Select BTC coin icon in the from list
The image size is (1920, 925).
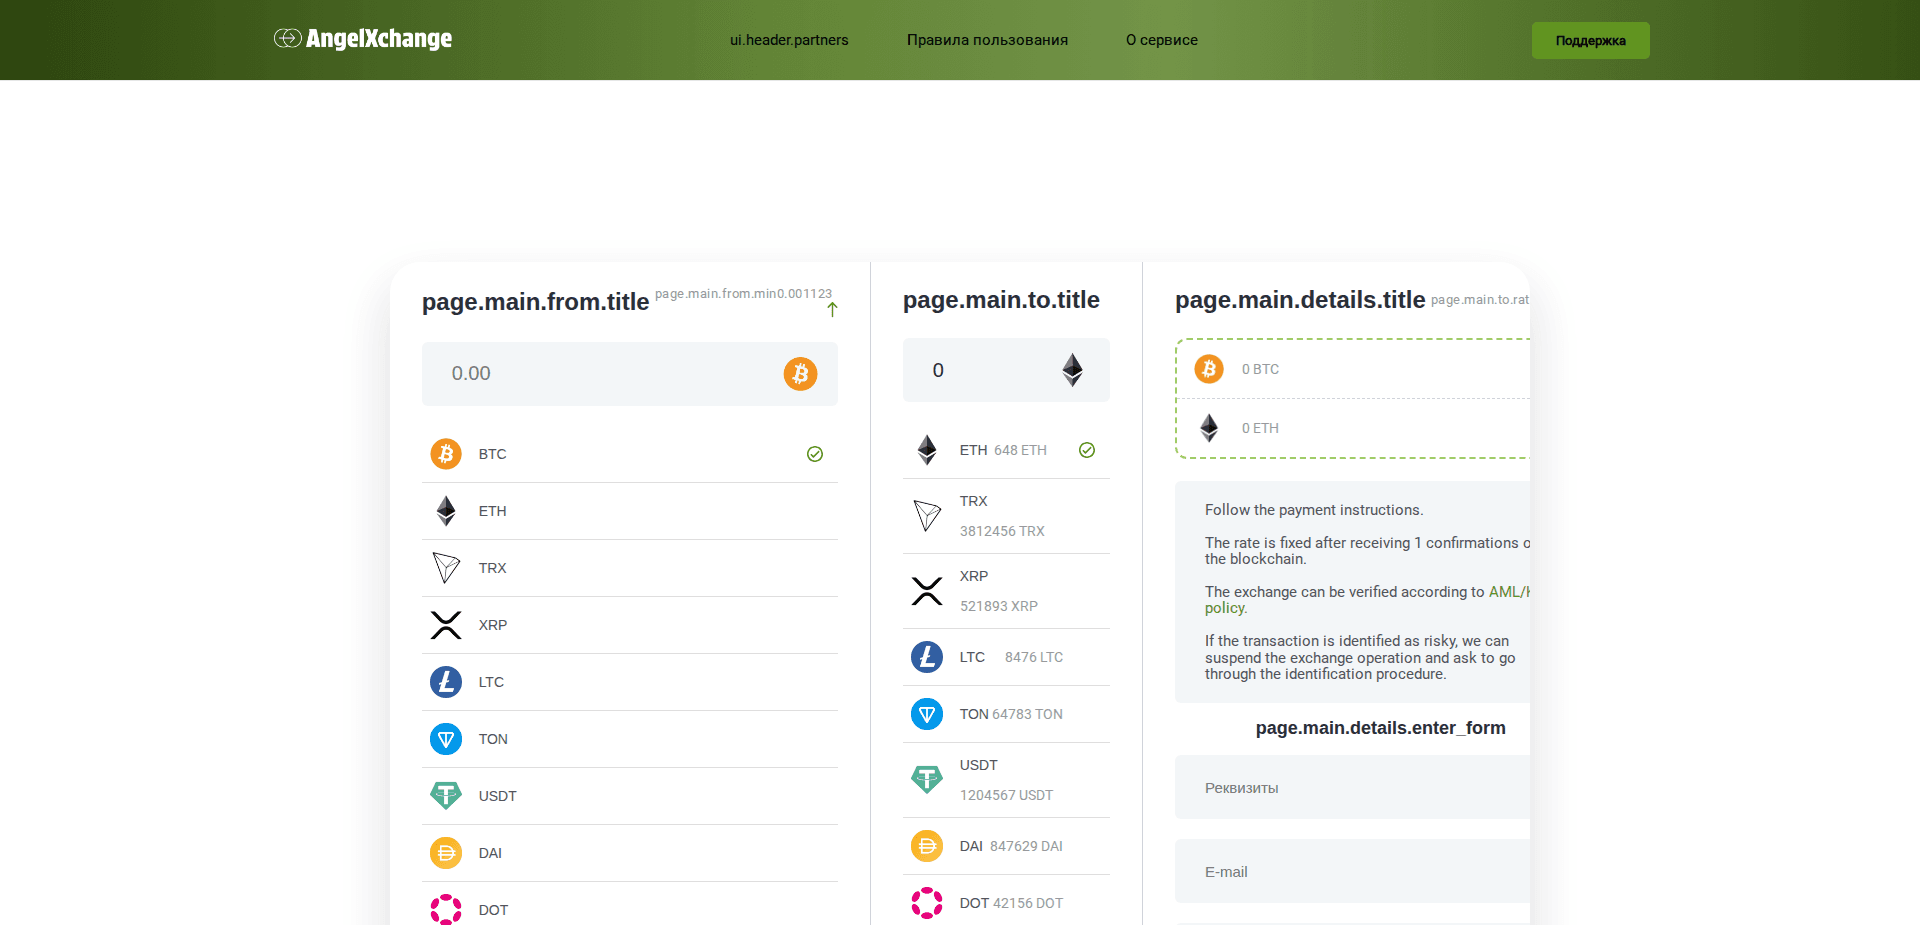[446, 453]
